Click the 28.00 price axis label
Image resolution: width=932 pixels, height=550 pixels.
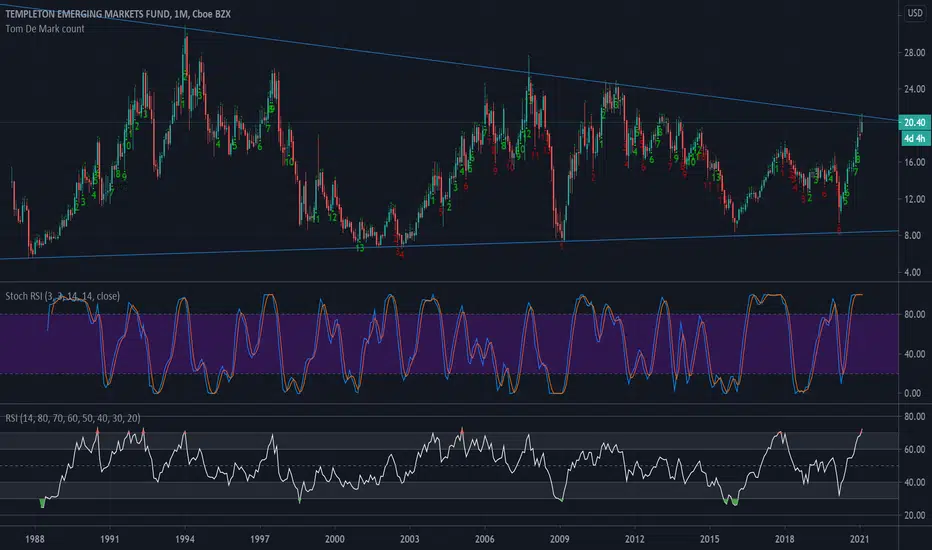point(914,53)
